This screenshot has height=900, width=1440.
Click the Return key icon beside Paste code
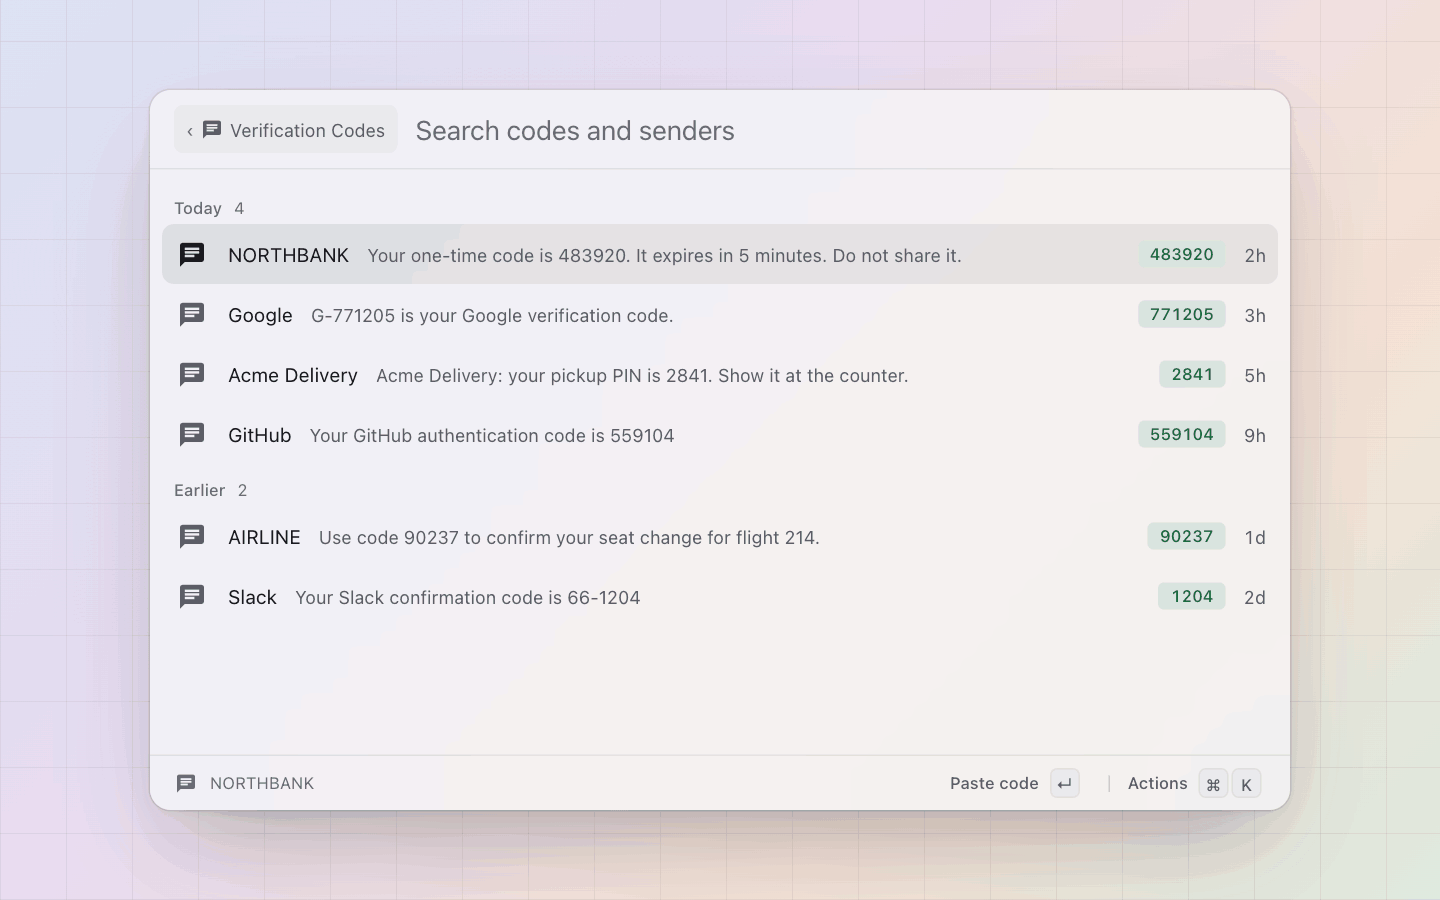click(1065, 784)
